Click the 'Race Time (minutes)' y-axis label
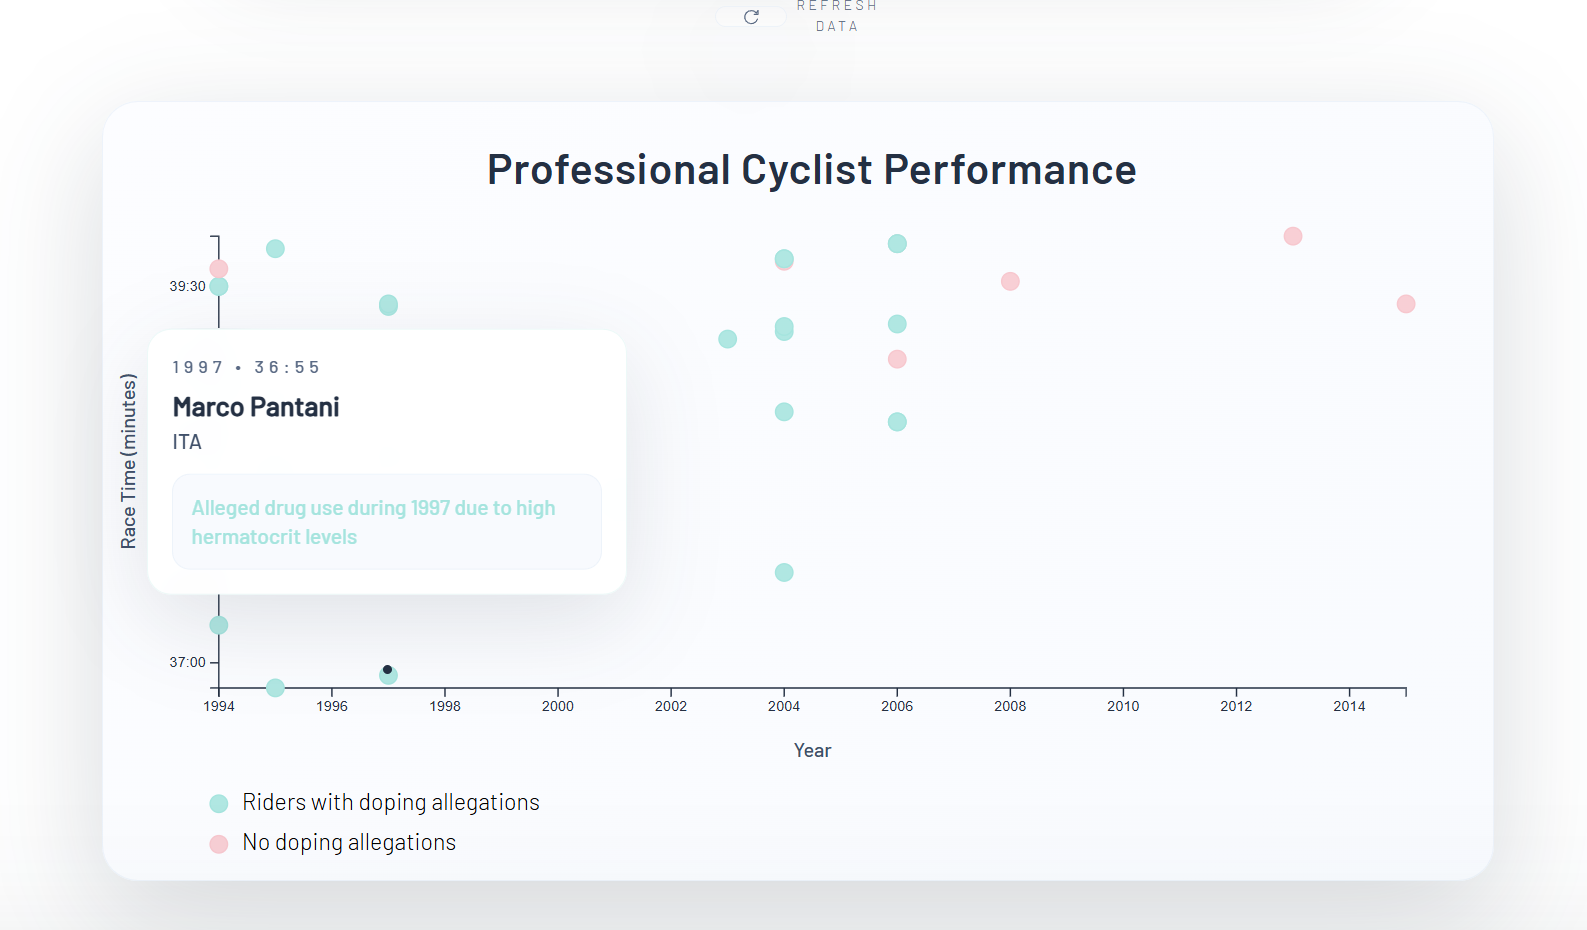Viewport: 1587px width, 930px height. pos(128,461)
